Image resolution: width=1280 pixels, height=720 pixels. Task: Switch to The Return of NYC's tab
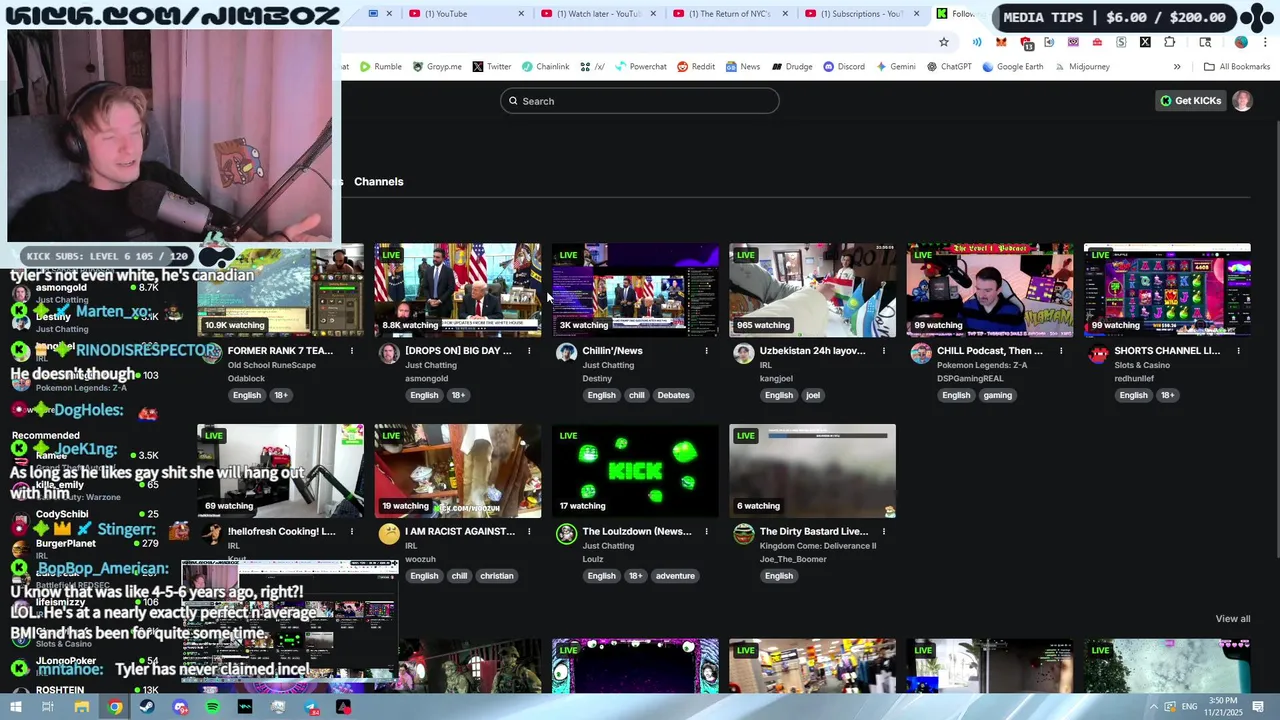(730, 14)
